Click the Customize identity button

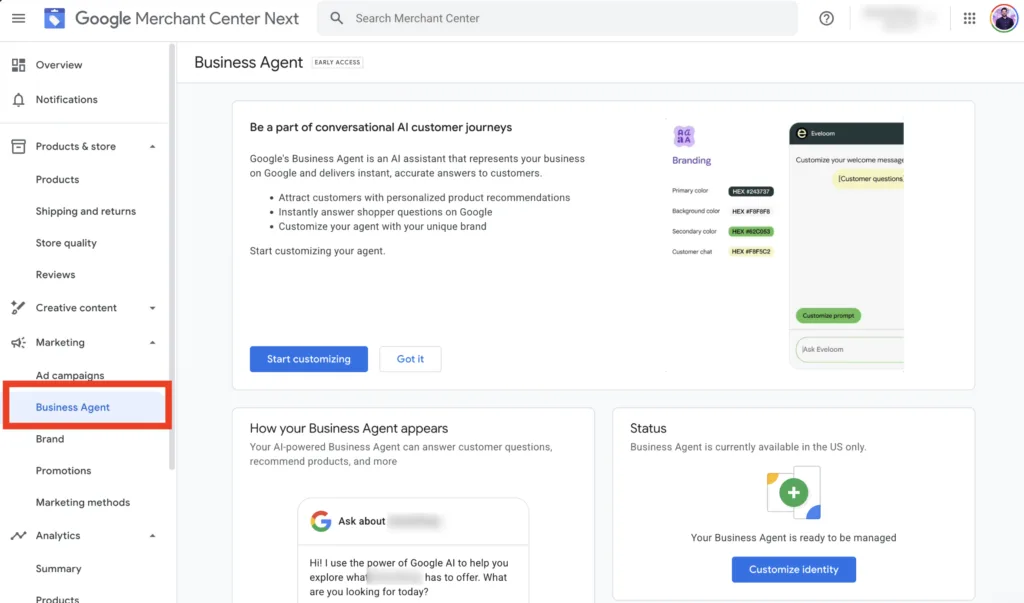[793, 570]
